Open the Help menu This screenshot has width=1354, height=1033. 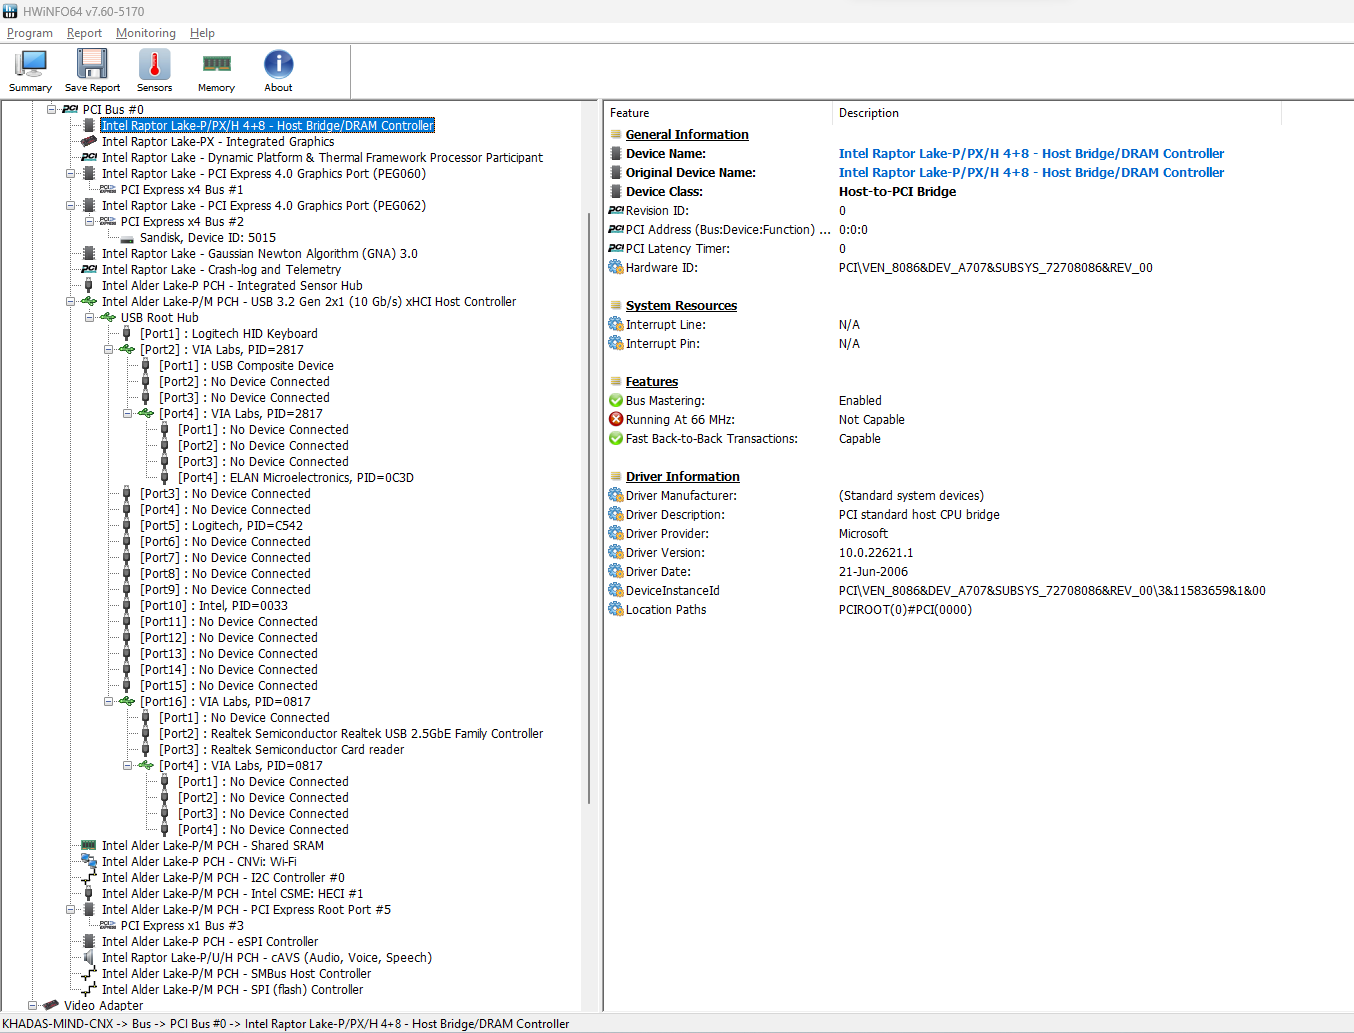click(x=202, y=33)
